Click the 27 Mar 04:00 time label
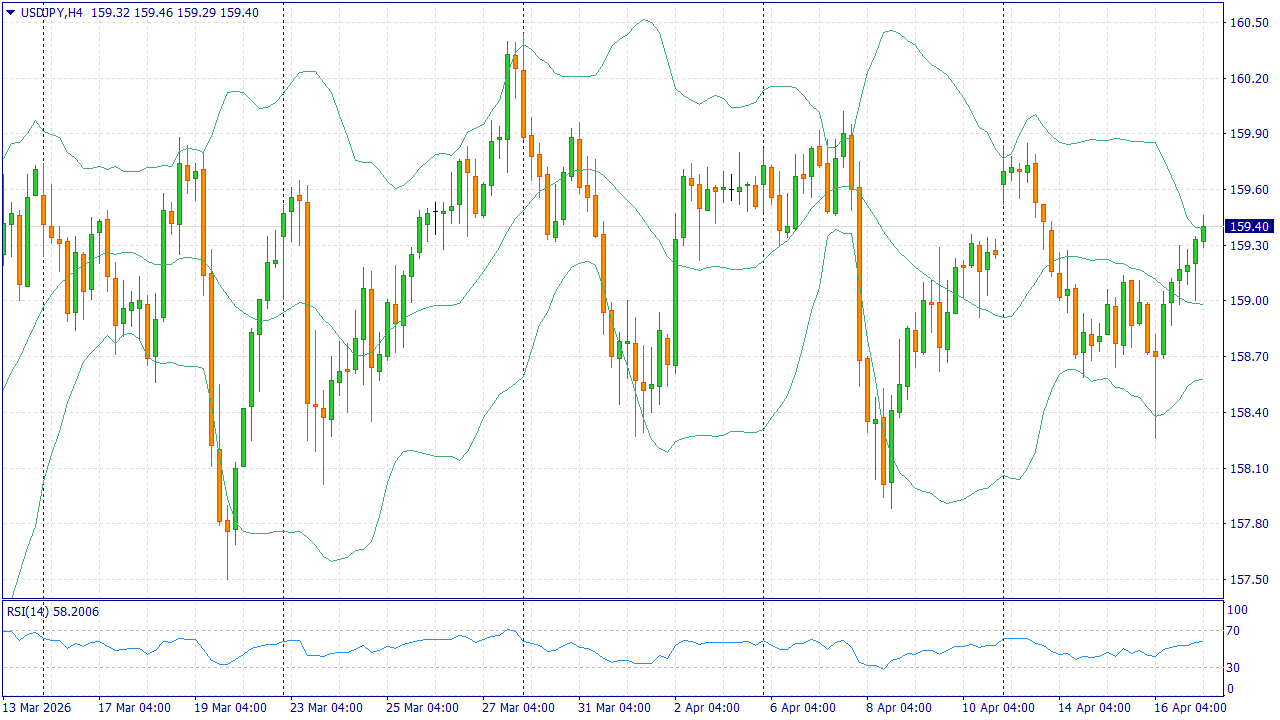 [518, 707]
